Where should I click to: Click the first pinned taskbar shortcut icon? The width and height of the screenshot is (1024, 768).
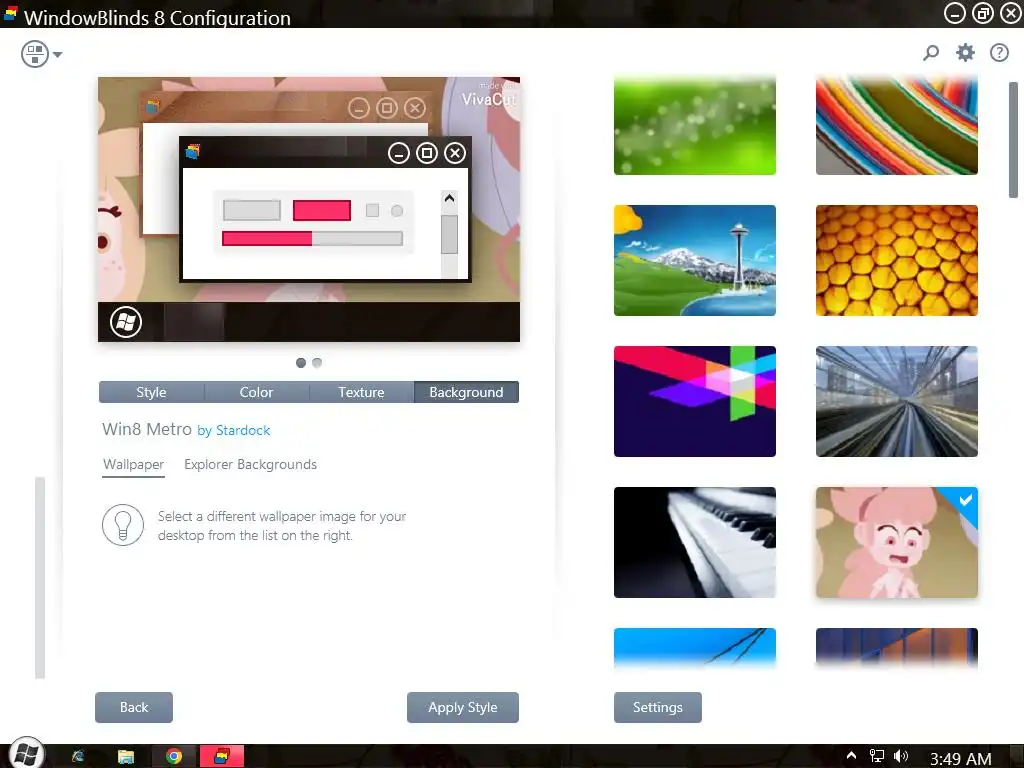click(x=78, y=756)
